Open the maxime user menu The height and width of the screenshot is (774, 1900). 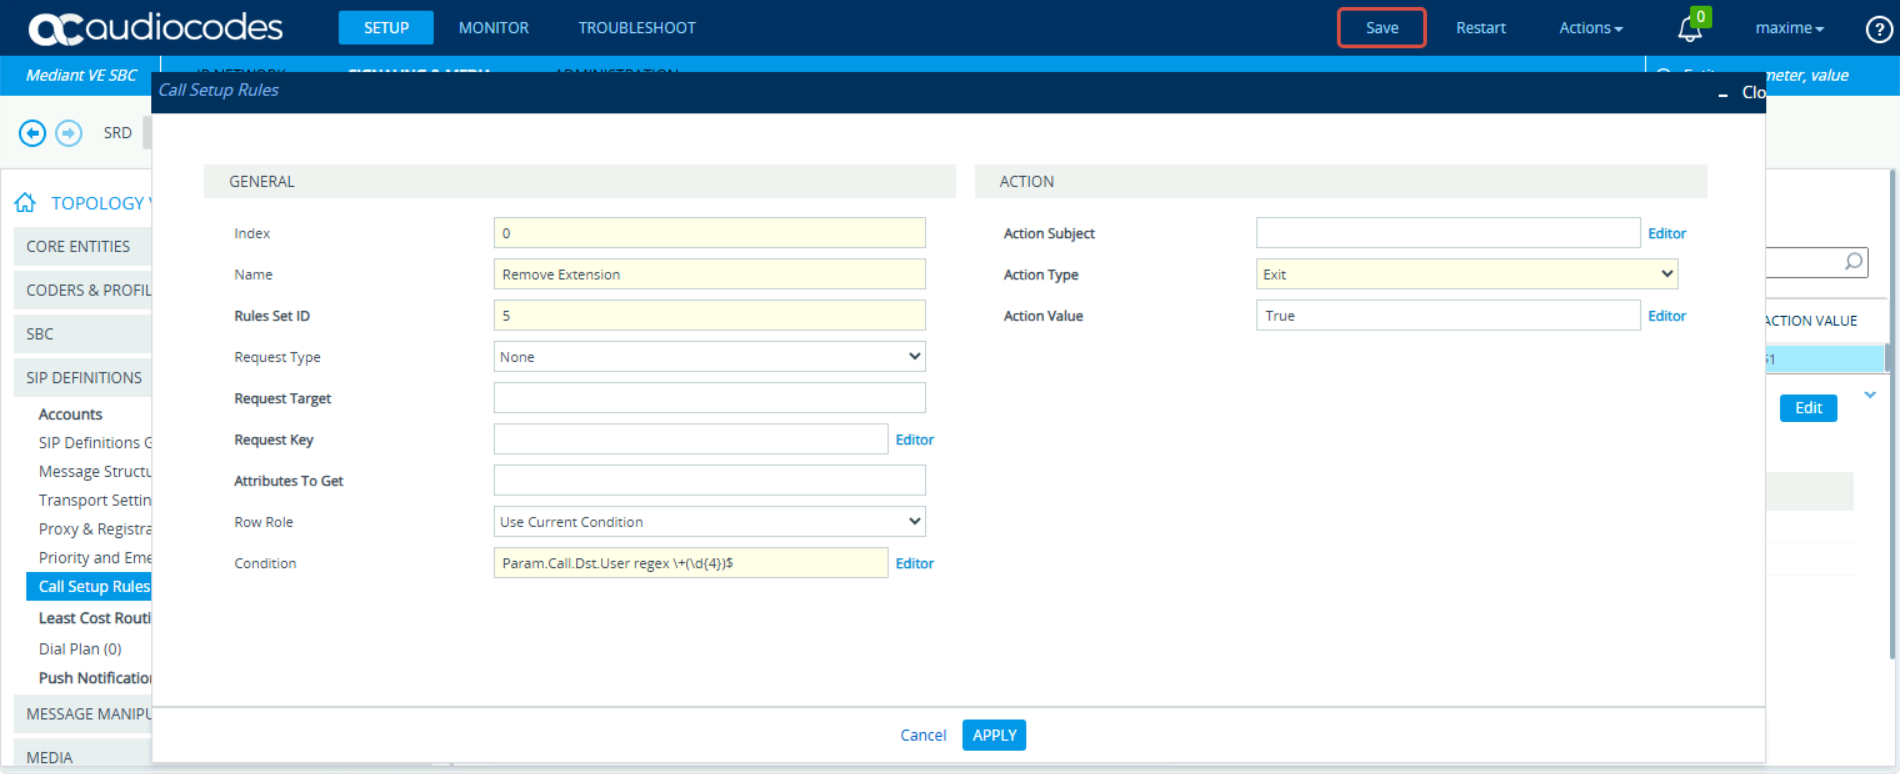coord(1789,28)
